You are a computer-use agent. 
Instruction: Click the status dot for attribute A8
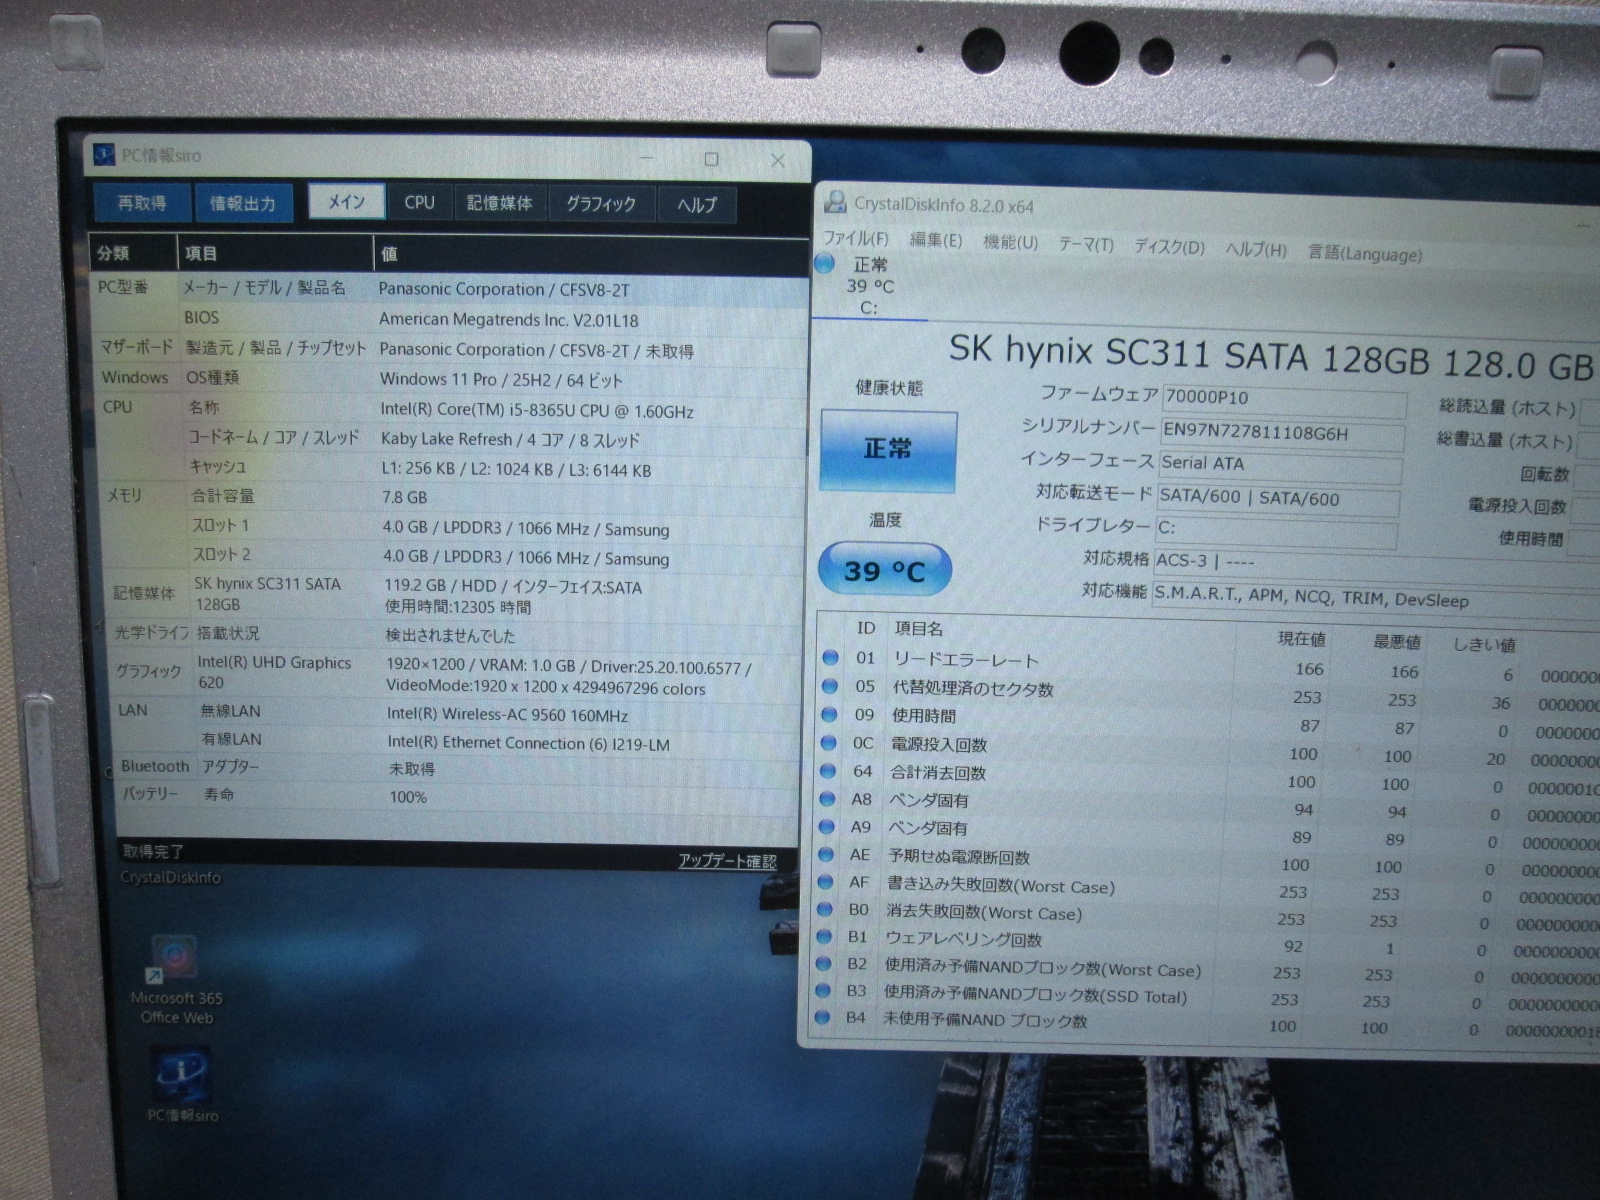tap(827, 799)
